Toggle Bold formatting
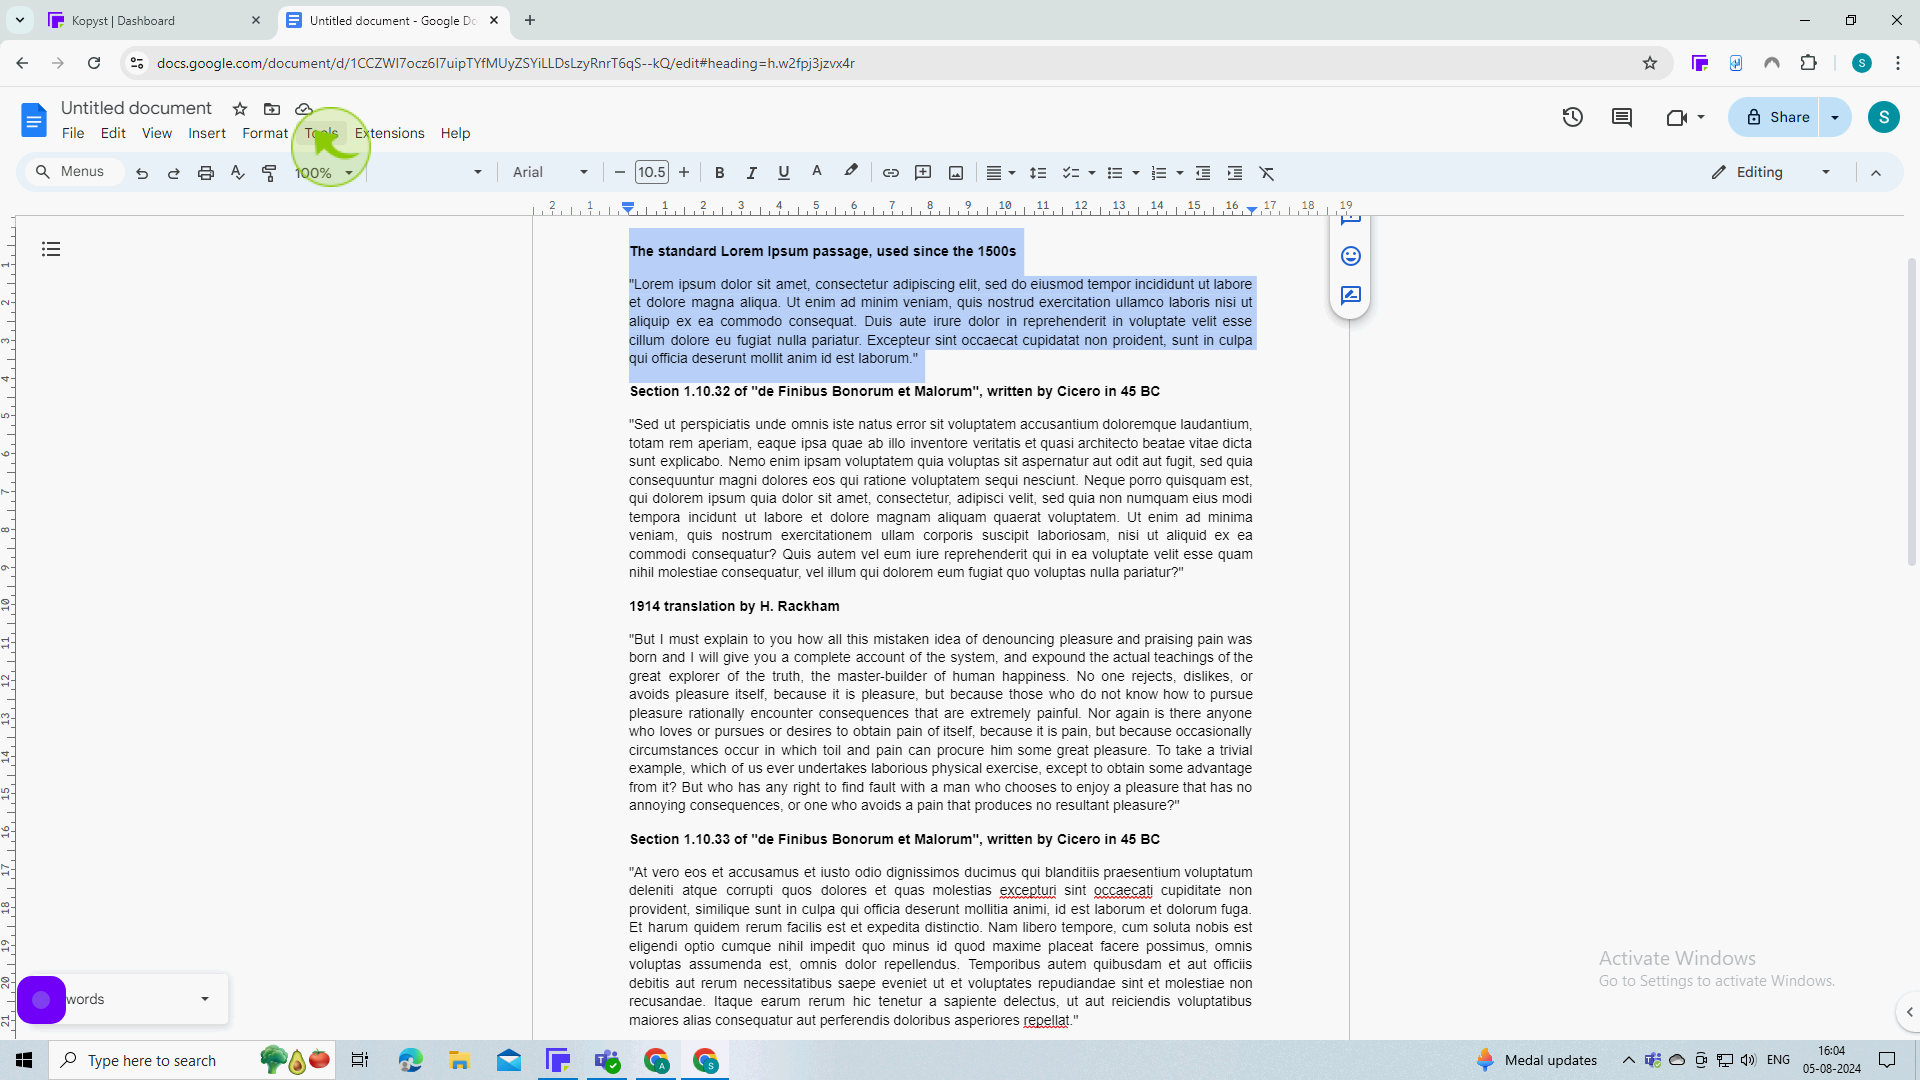Screen dimensions: 1920x1080 point(719,173)
